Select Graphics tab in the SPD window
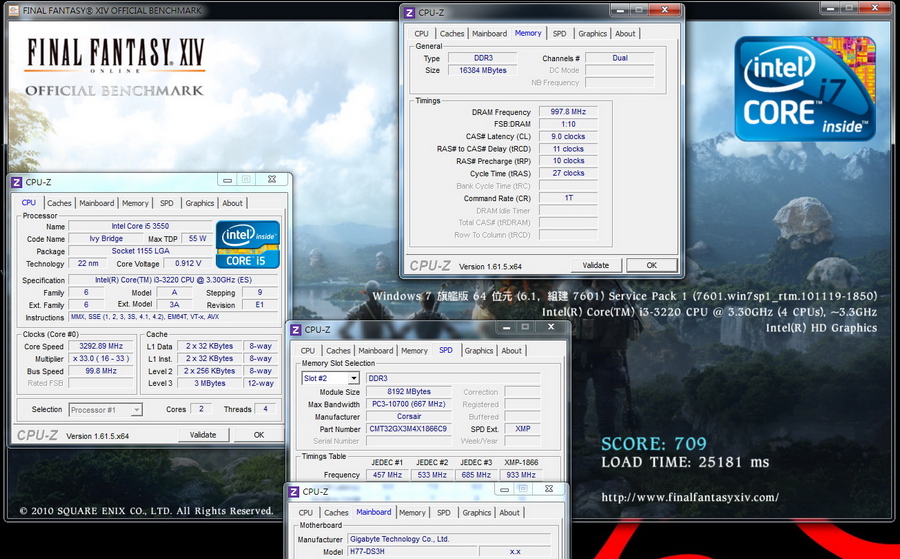This screenshot has width=900, height=559. click(x=479, y=351)
